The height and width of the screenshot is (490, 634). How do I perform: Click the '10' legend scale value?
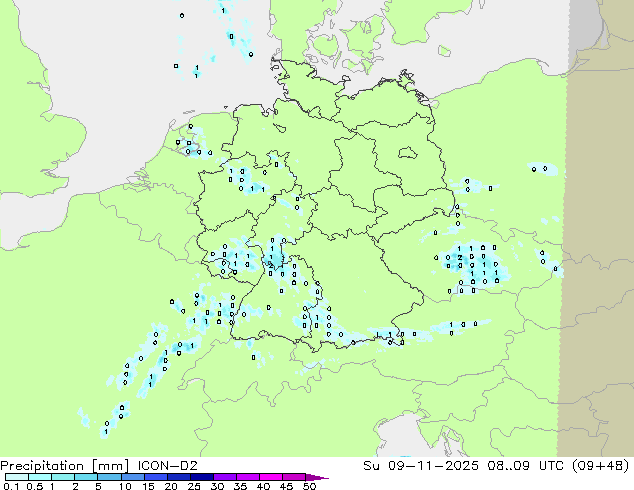pyautogui.click(x=125, y=486)
